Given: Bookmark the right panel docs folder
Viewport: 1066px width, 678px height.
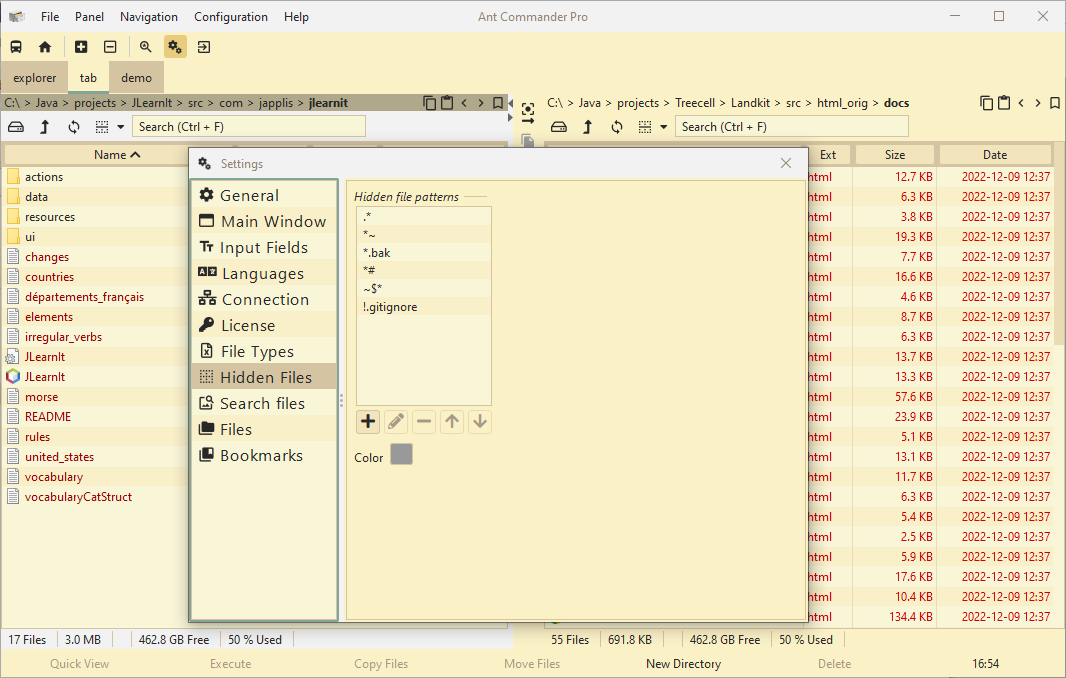Looking at the screenshot, I should pos(1055,103).
